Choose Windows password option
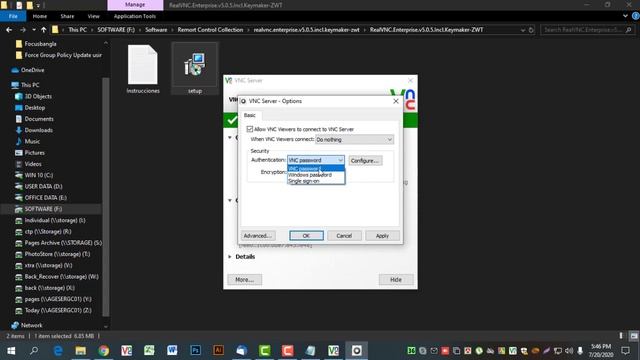Viewport: 640px width, 360px height. coord(316,175)
